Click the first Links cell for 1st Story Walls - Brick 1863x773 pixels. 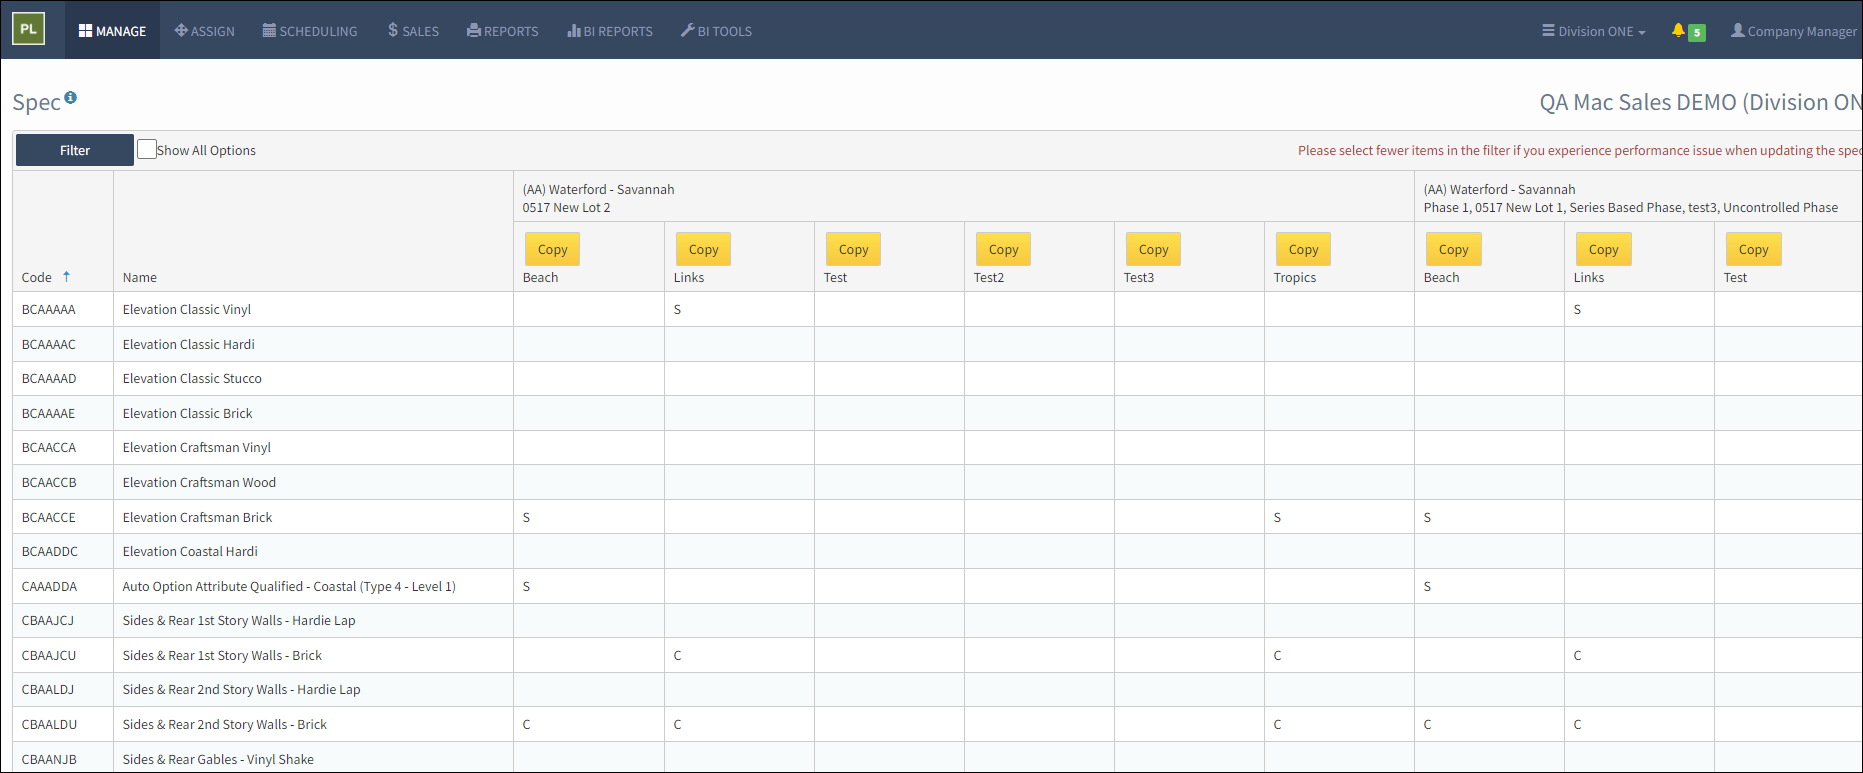coord(739,655)
